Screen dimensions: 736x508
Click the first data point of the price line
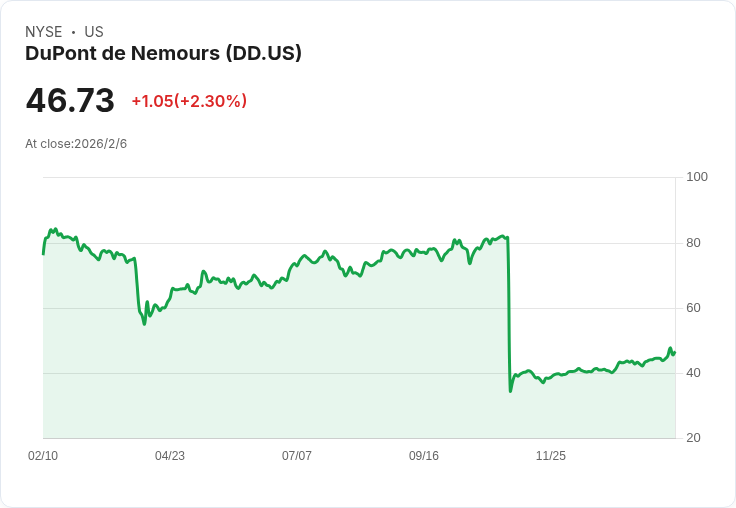point(43,254)
